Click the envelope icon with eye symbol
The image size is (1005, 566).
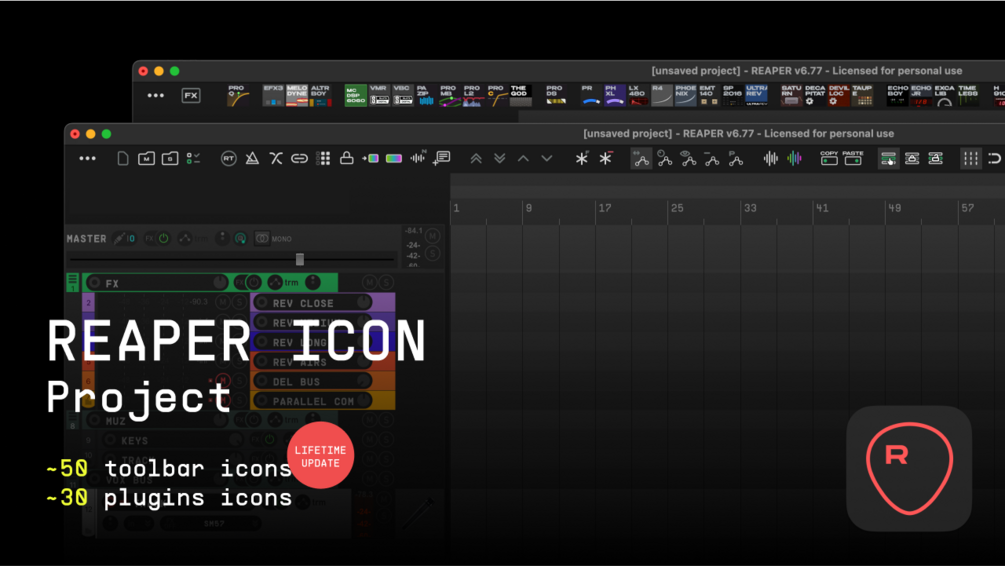tap(688, 158)
